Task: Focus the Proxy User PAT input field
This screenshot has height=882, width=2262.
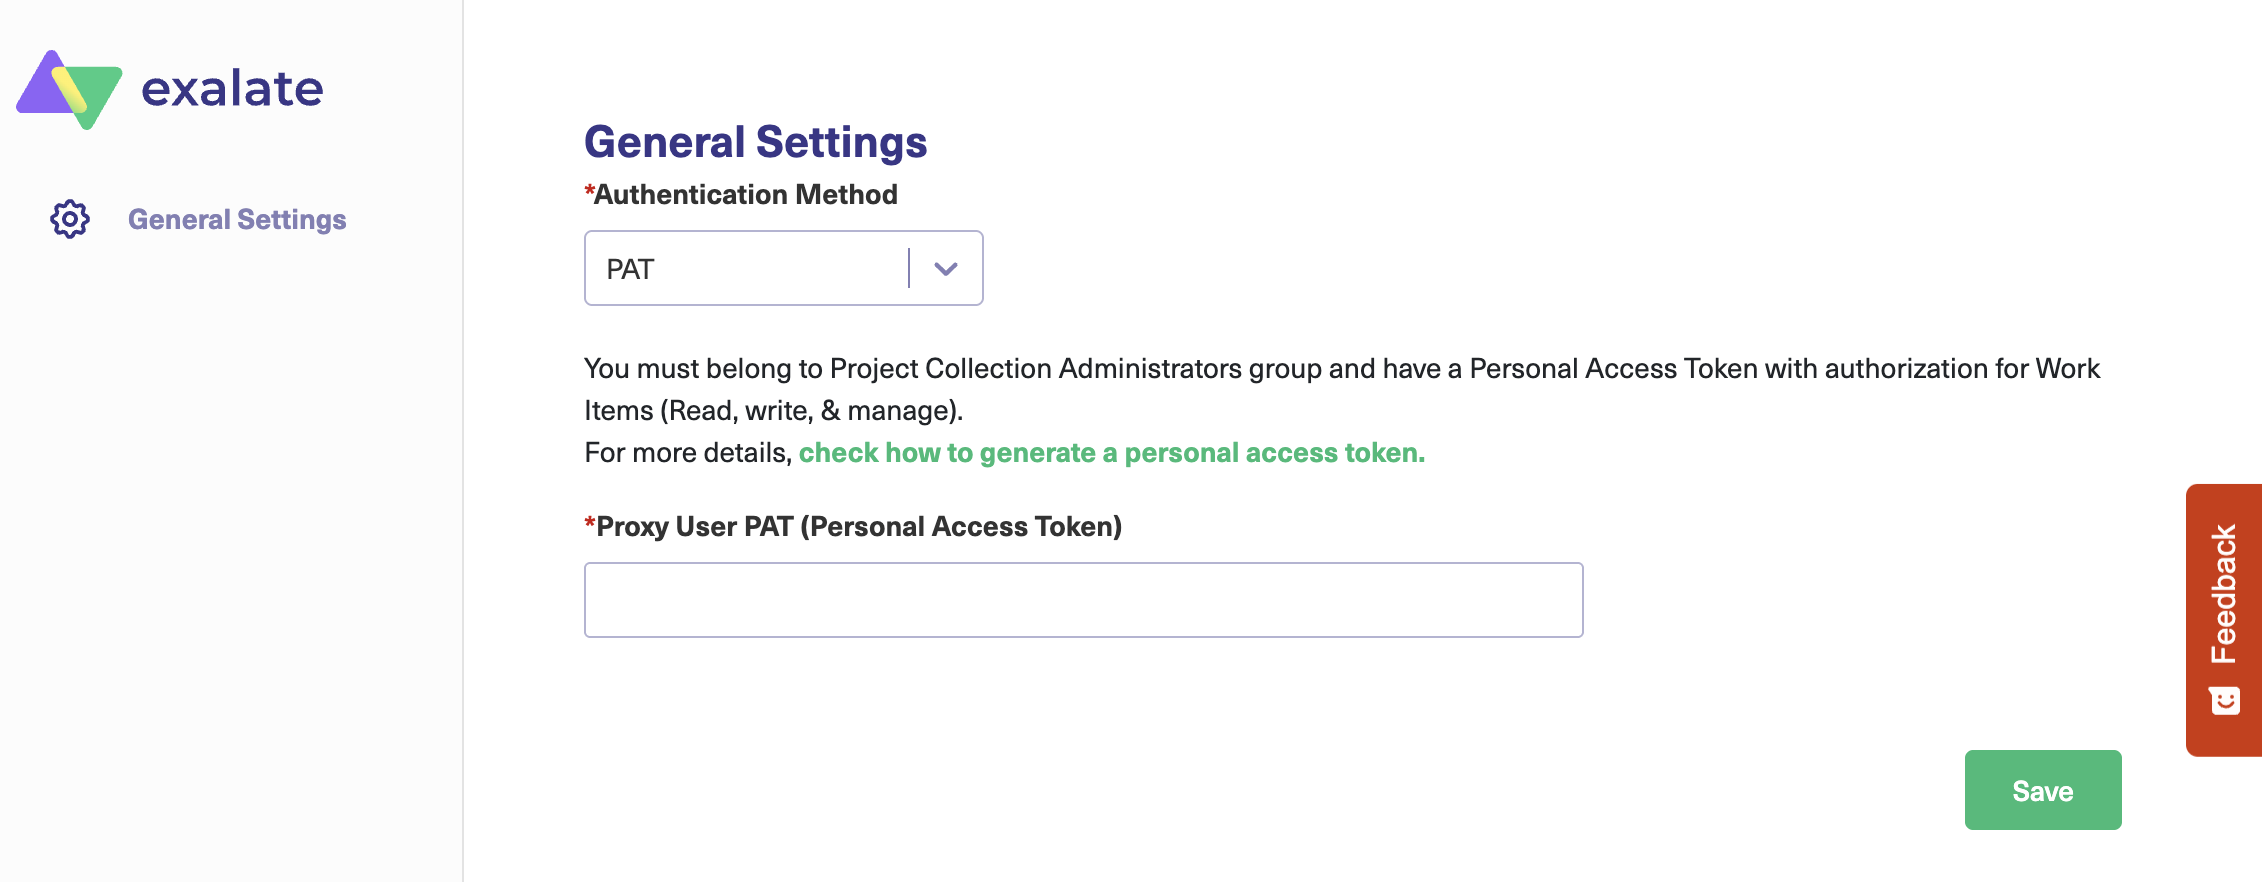Action: (1083, 600)
